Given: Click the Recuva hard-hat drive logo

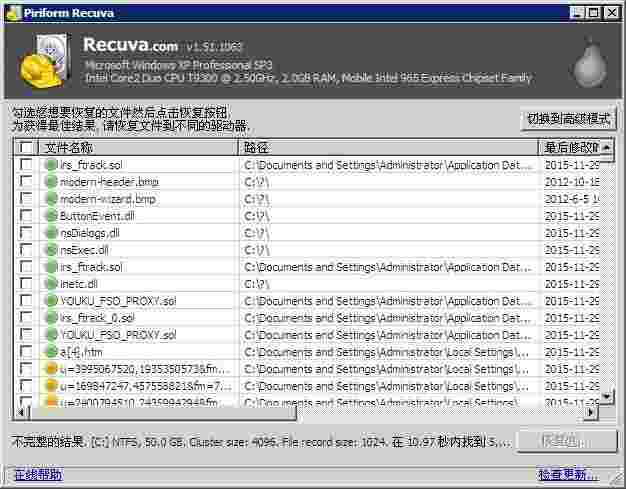Looking at the screenshot, I should tap(46, 62).
